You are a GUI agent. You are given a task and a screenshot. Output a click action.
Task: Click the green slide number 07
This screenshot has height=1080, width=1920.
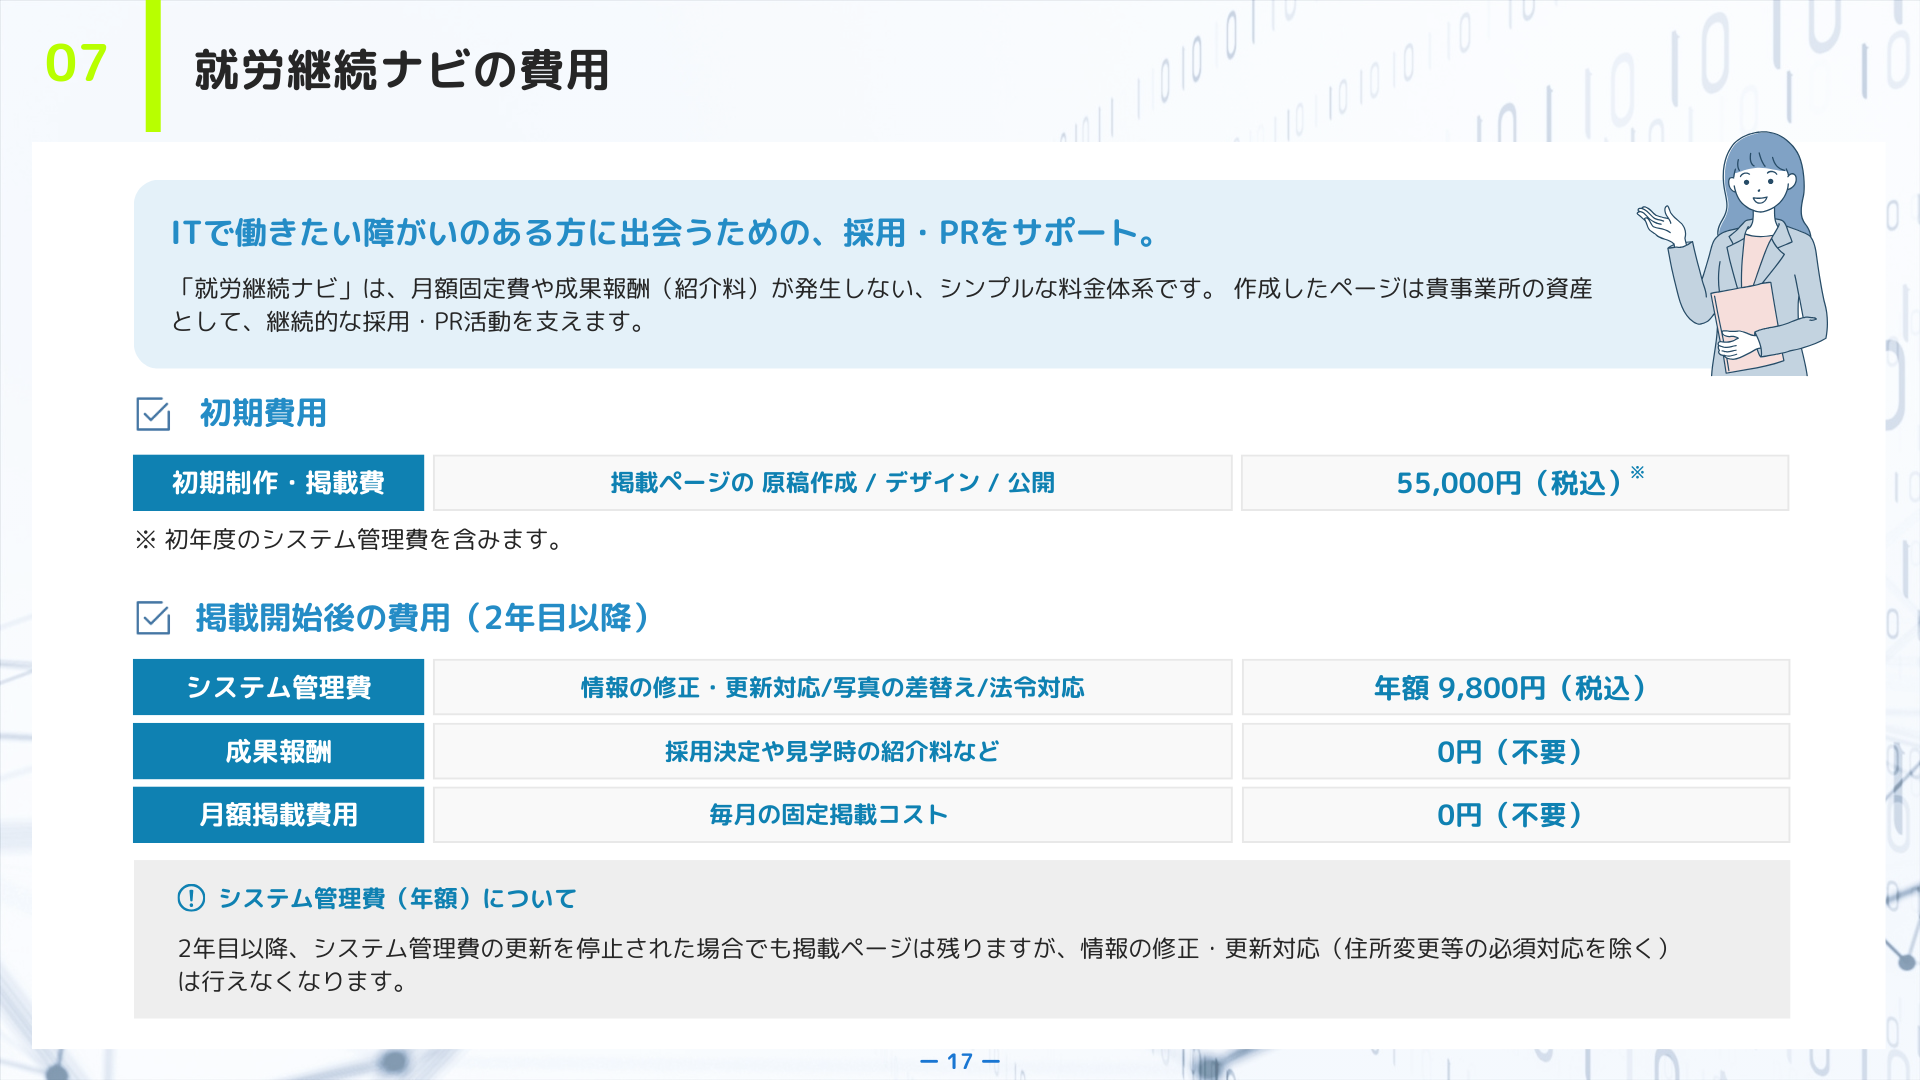click(76, 64)
